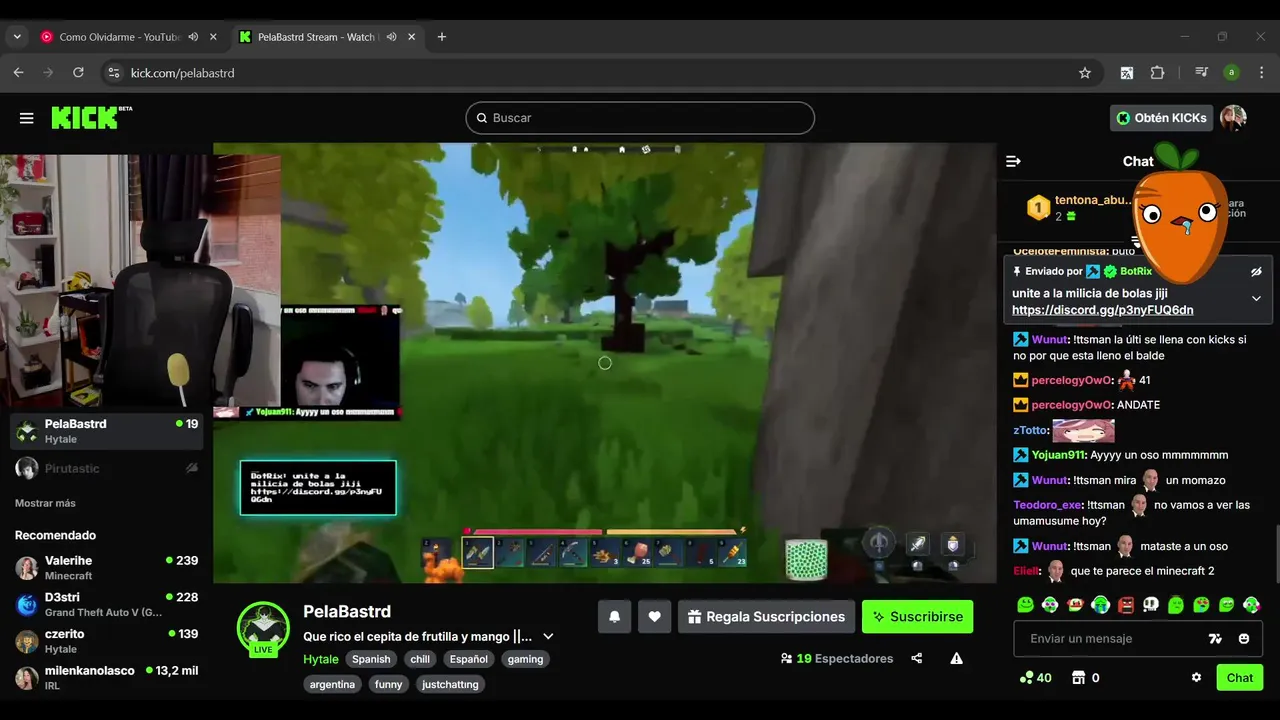Viewport: 1280px width, 720px height.
Task: Send message with Chat button
Action: click(1240, 677)
